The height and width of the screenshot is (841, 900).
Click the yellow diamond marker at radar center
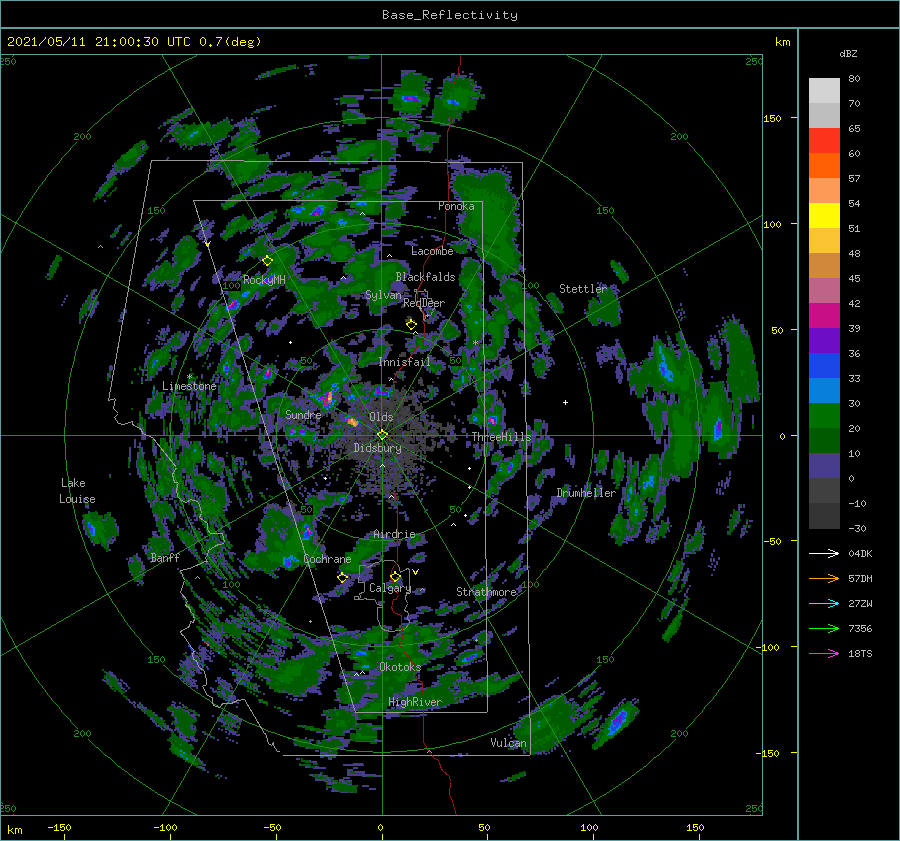point(382,435)
